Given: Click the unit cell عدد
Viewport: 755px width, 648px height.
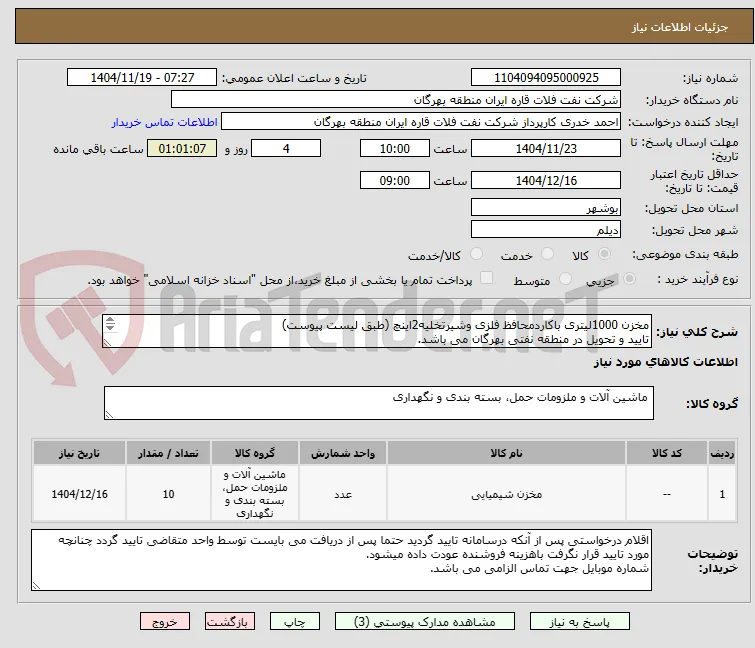Looking at the screenshot, I should point(343,494).
